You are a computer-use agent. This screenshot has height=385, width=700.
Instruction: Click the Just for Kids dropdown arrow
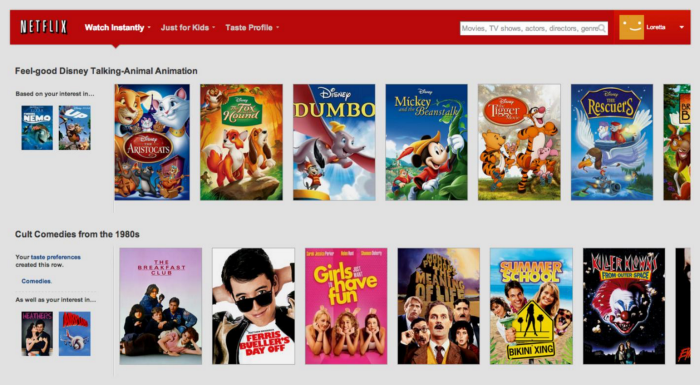tap(213, 27)
